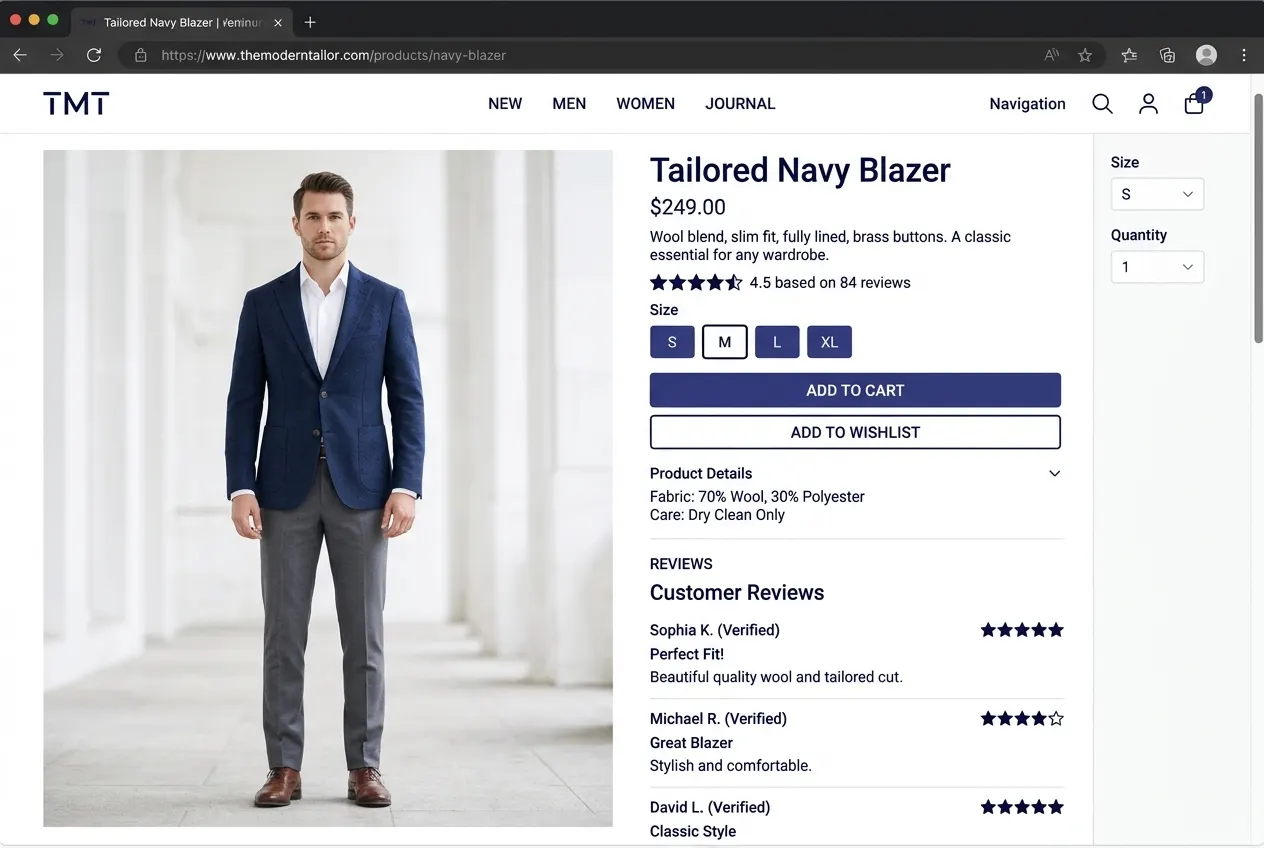Click the Navigation link in the header
This screenshot has height=848, width=1264.
tap(1027, 104)
